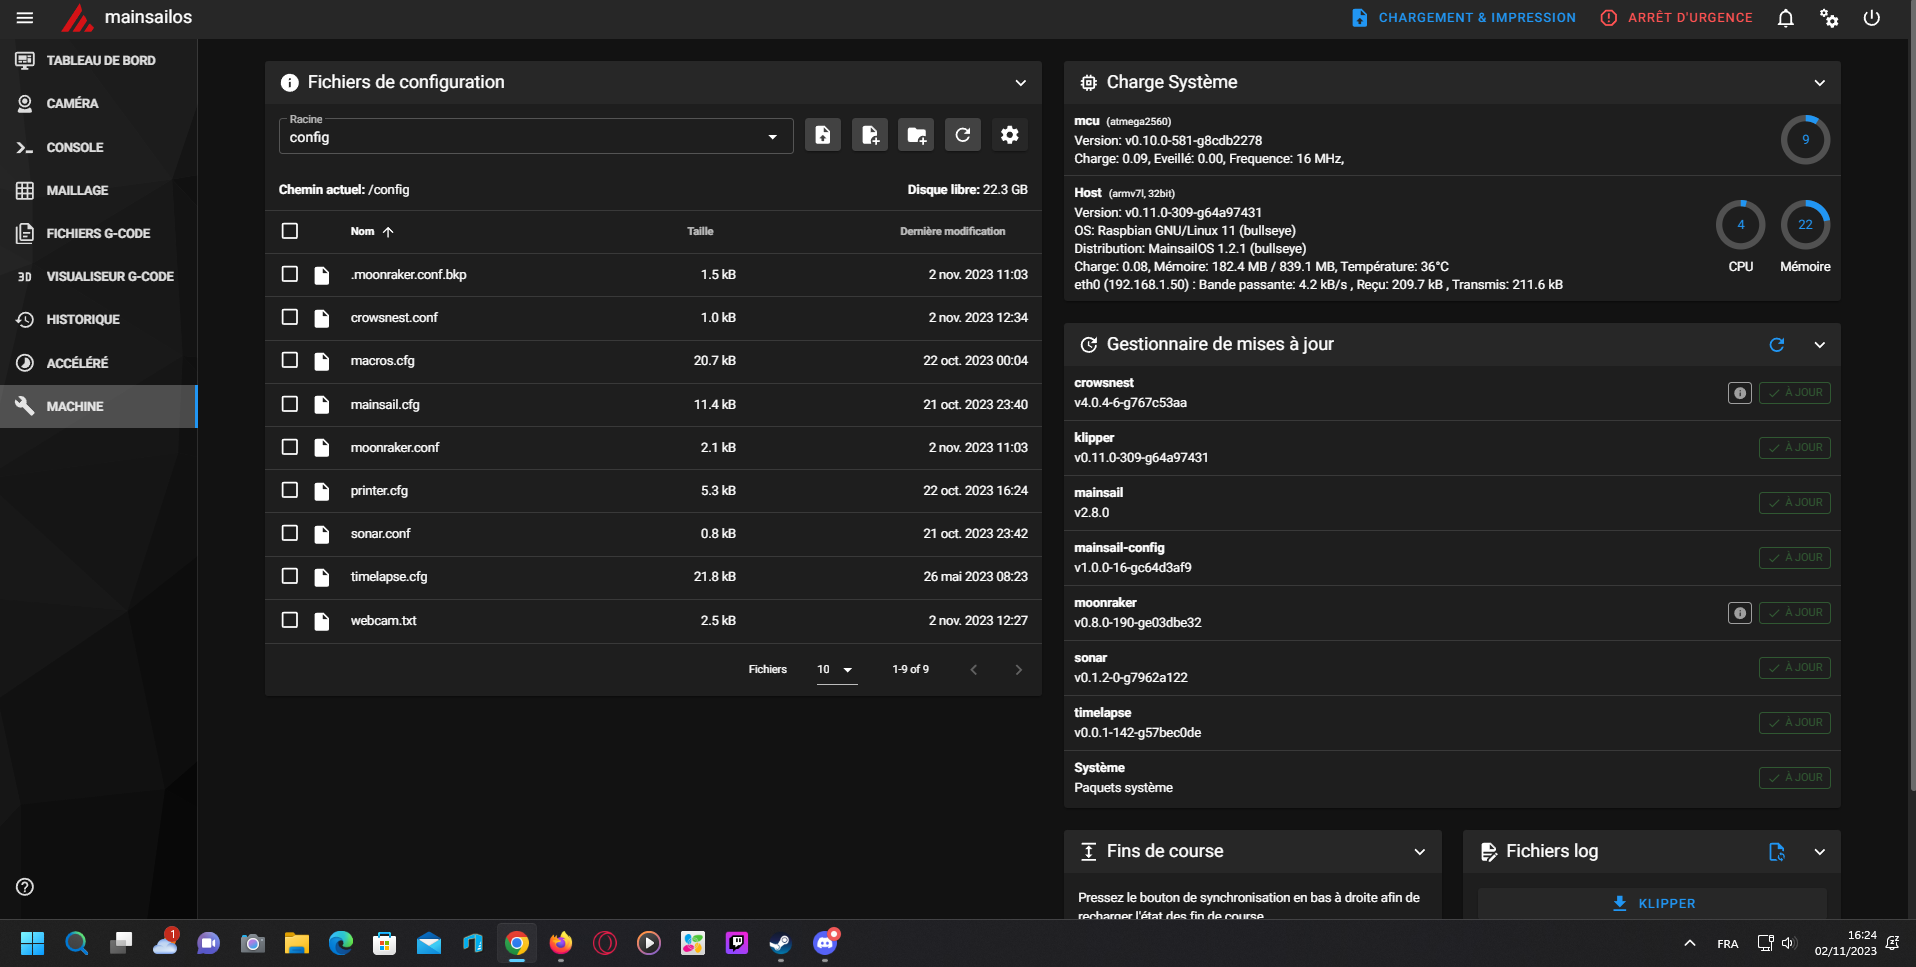Click the create new folder icon
Image resolution: width=1916 pixels, height=967 pixels.
click(x=916, y=135)
